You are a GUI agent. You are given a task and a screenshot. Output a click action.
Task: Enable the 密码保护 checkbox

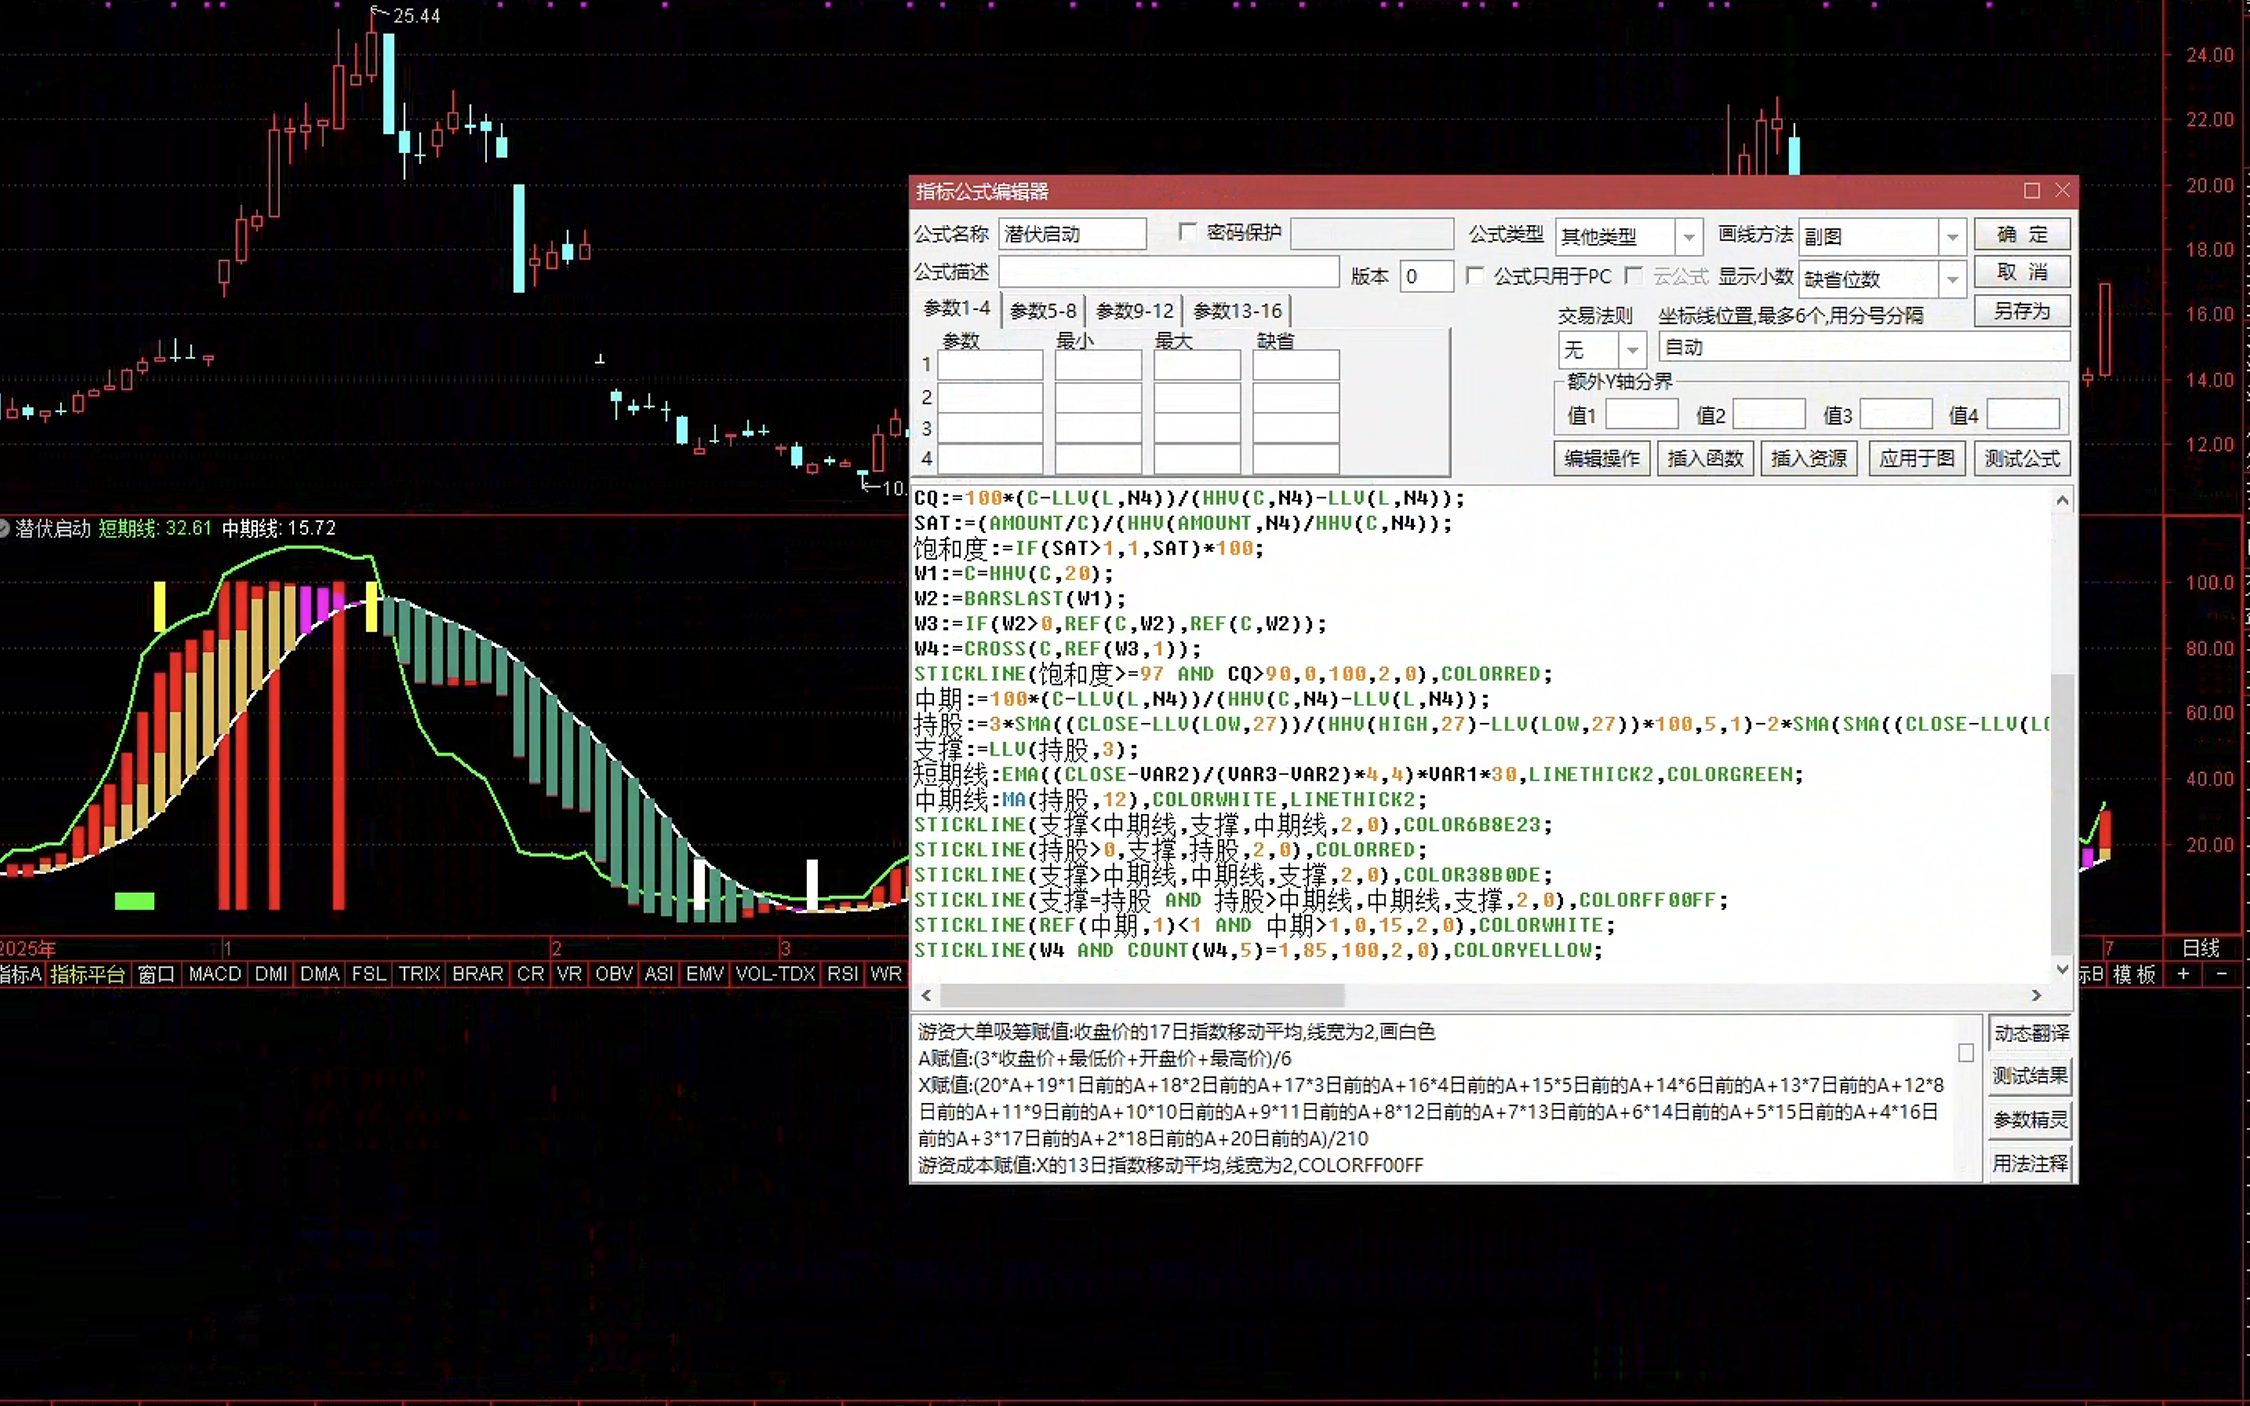[1187, 232]
